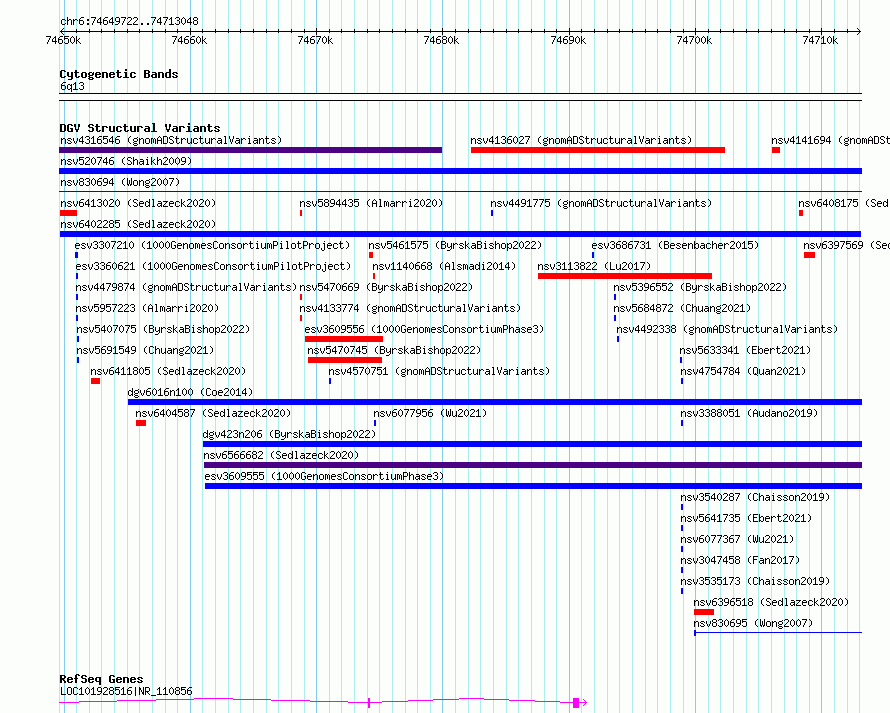This screenshot has width=890, height=713.
Task: Click red bar under nsv5470745
Action: click(345, 360)
